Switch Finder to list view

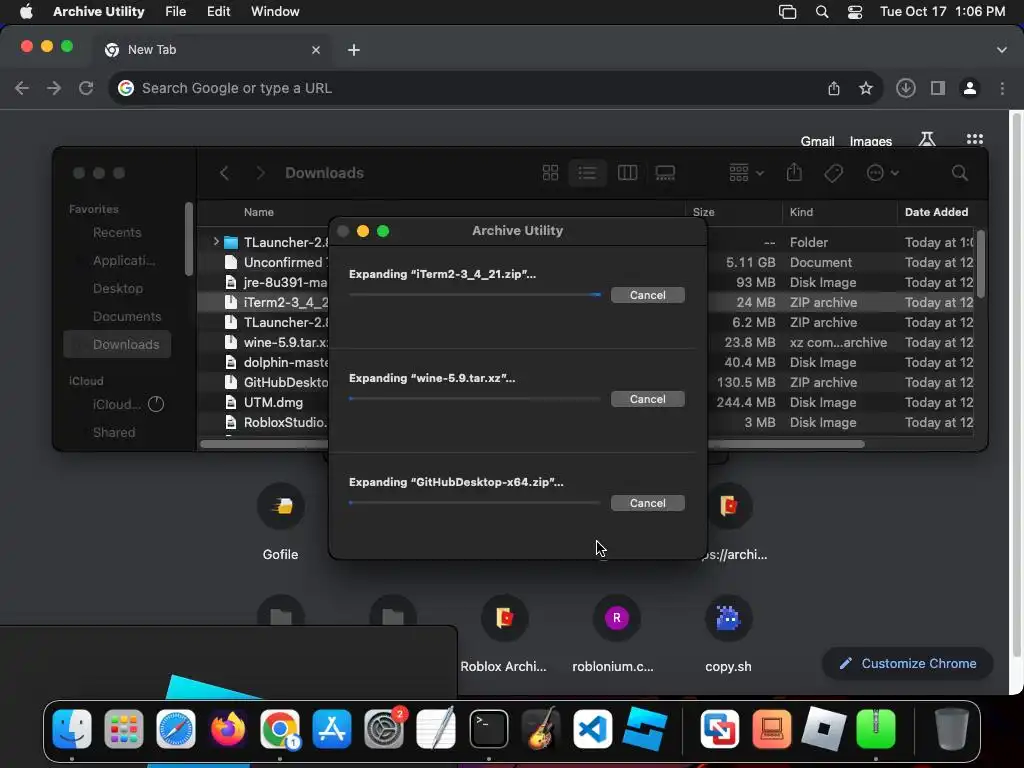586,173
